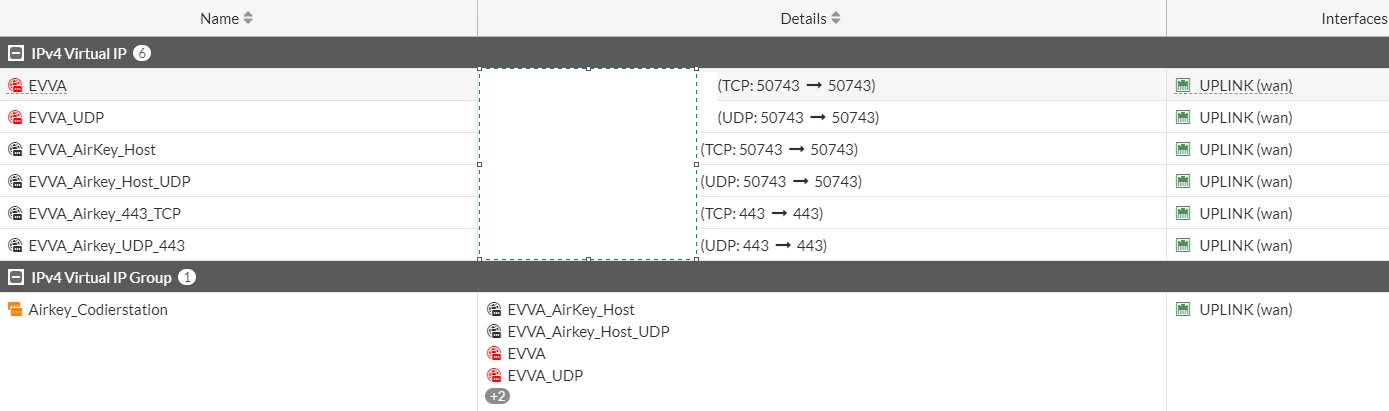Click the orange Airkey_Codierstation group icon
The height and width of the screenshot is (411, 1389).
click(x=15, y=310)
